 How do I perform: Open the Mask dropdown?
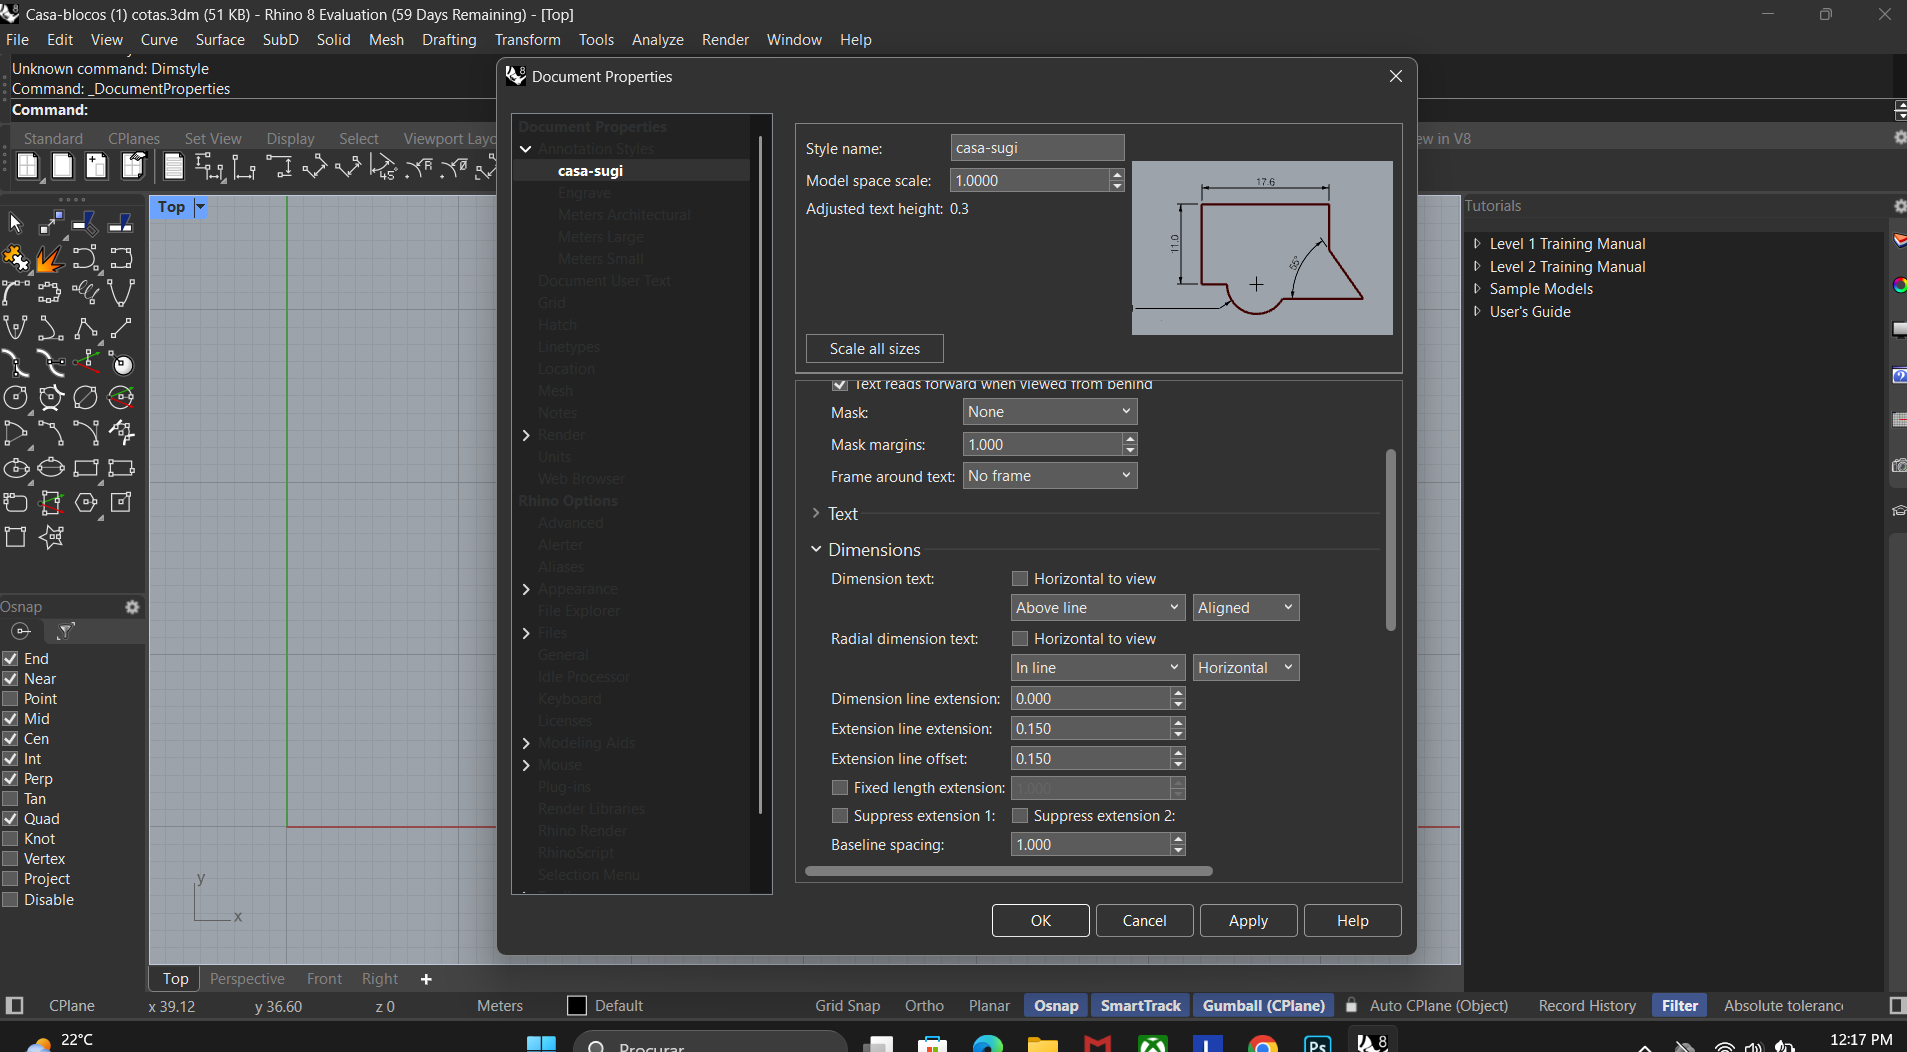pos(1049,412)
